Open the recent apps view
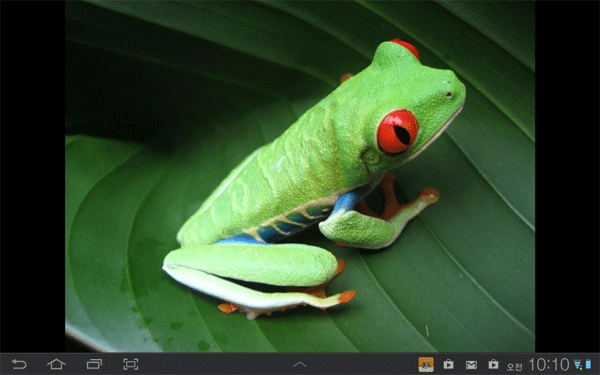Viewport: 600px width, 375px height. (x=94, y=364)
